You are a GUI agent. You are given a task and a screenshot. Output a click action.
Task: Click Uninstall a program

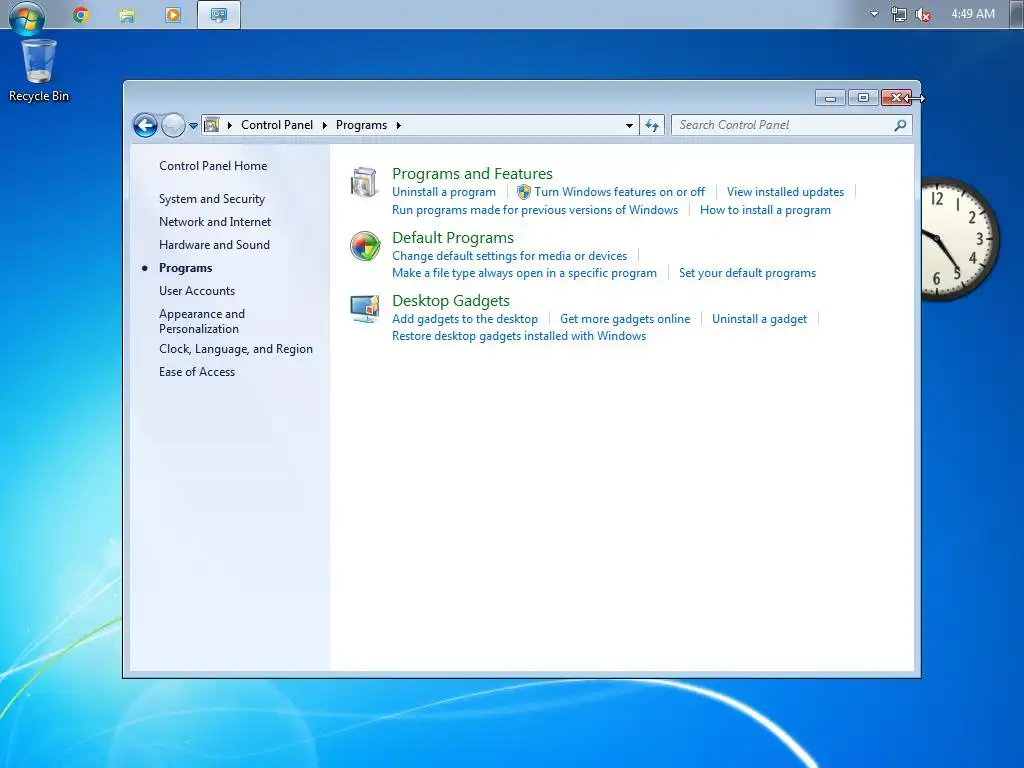pyautogui.click(x=443, y=192)
